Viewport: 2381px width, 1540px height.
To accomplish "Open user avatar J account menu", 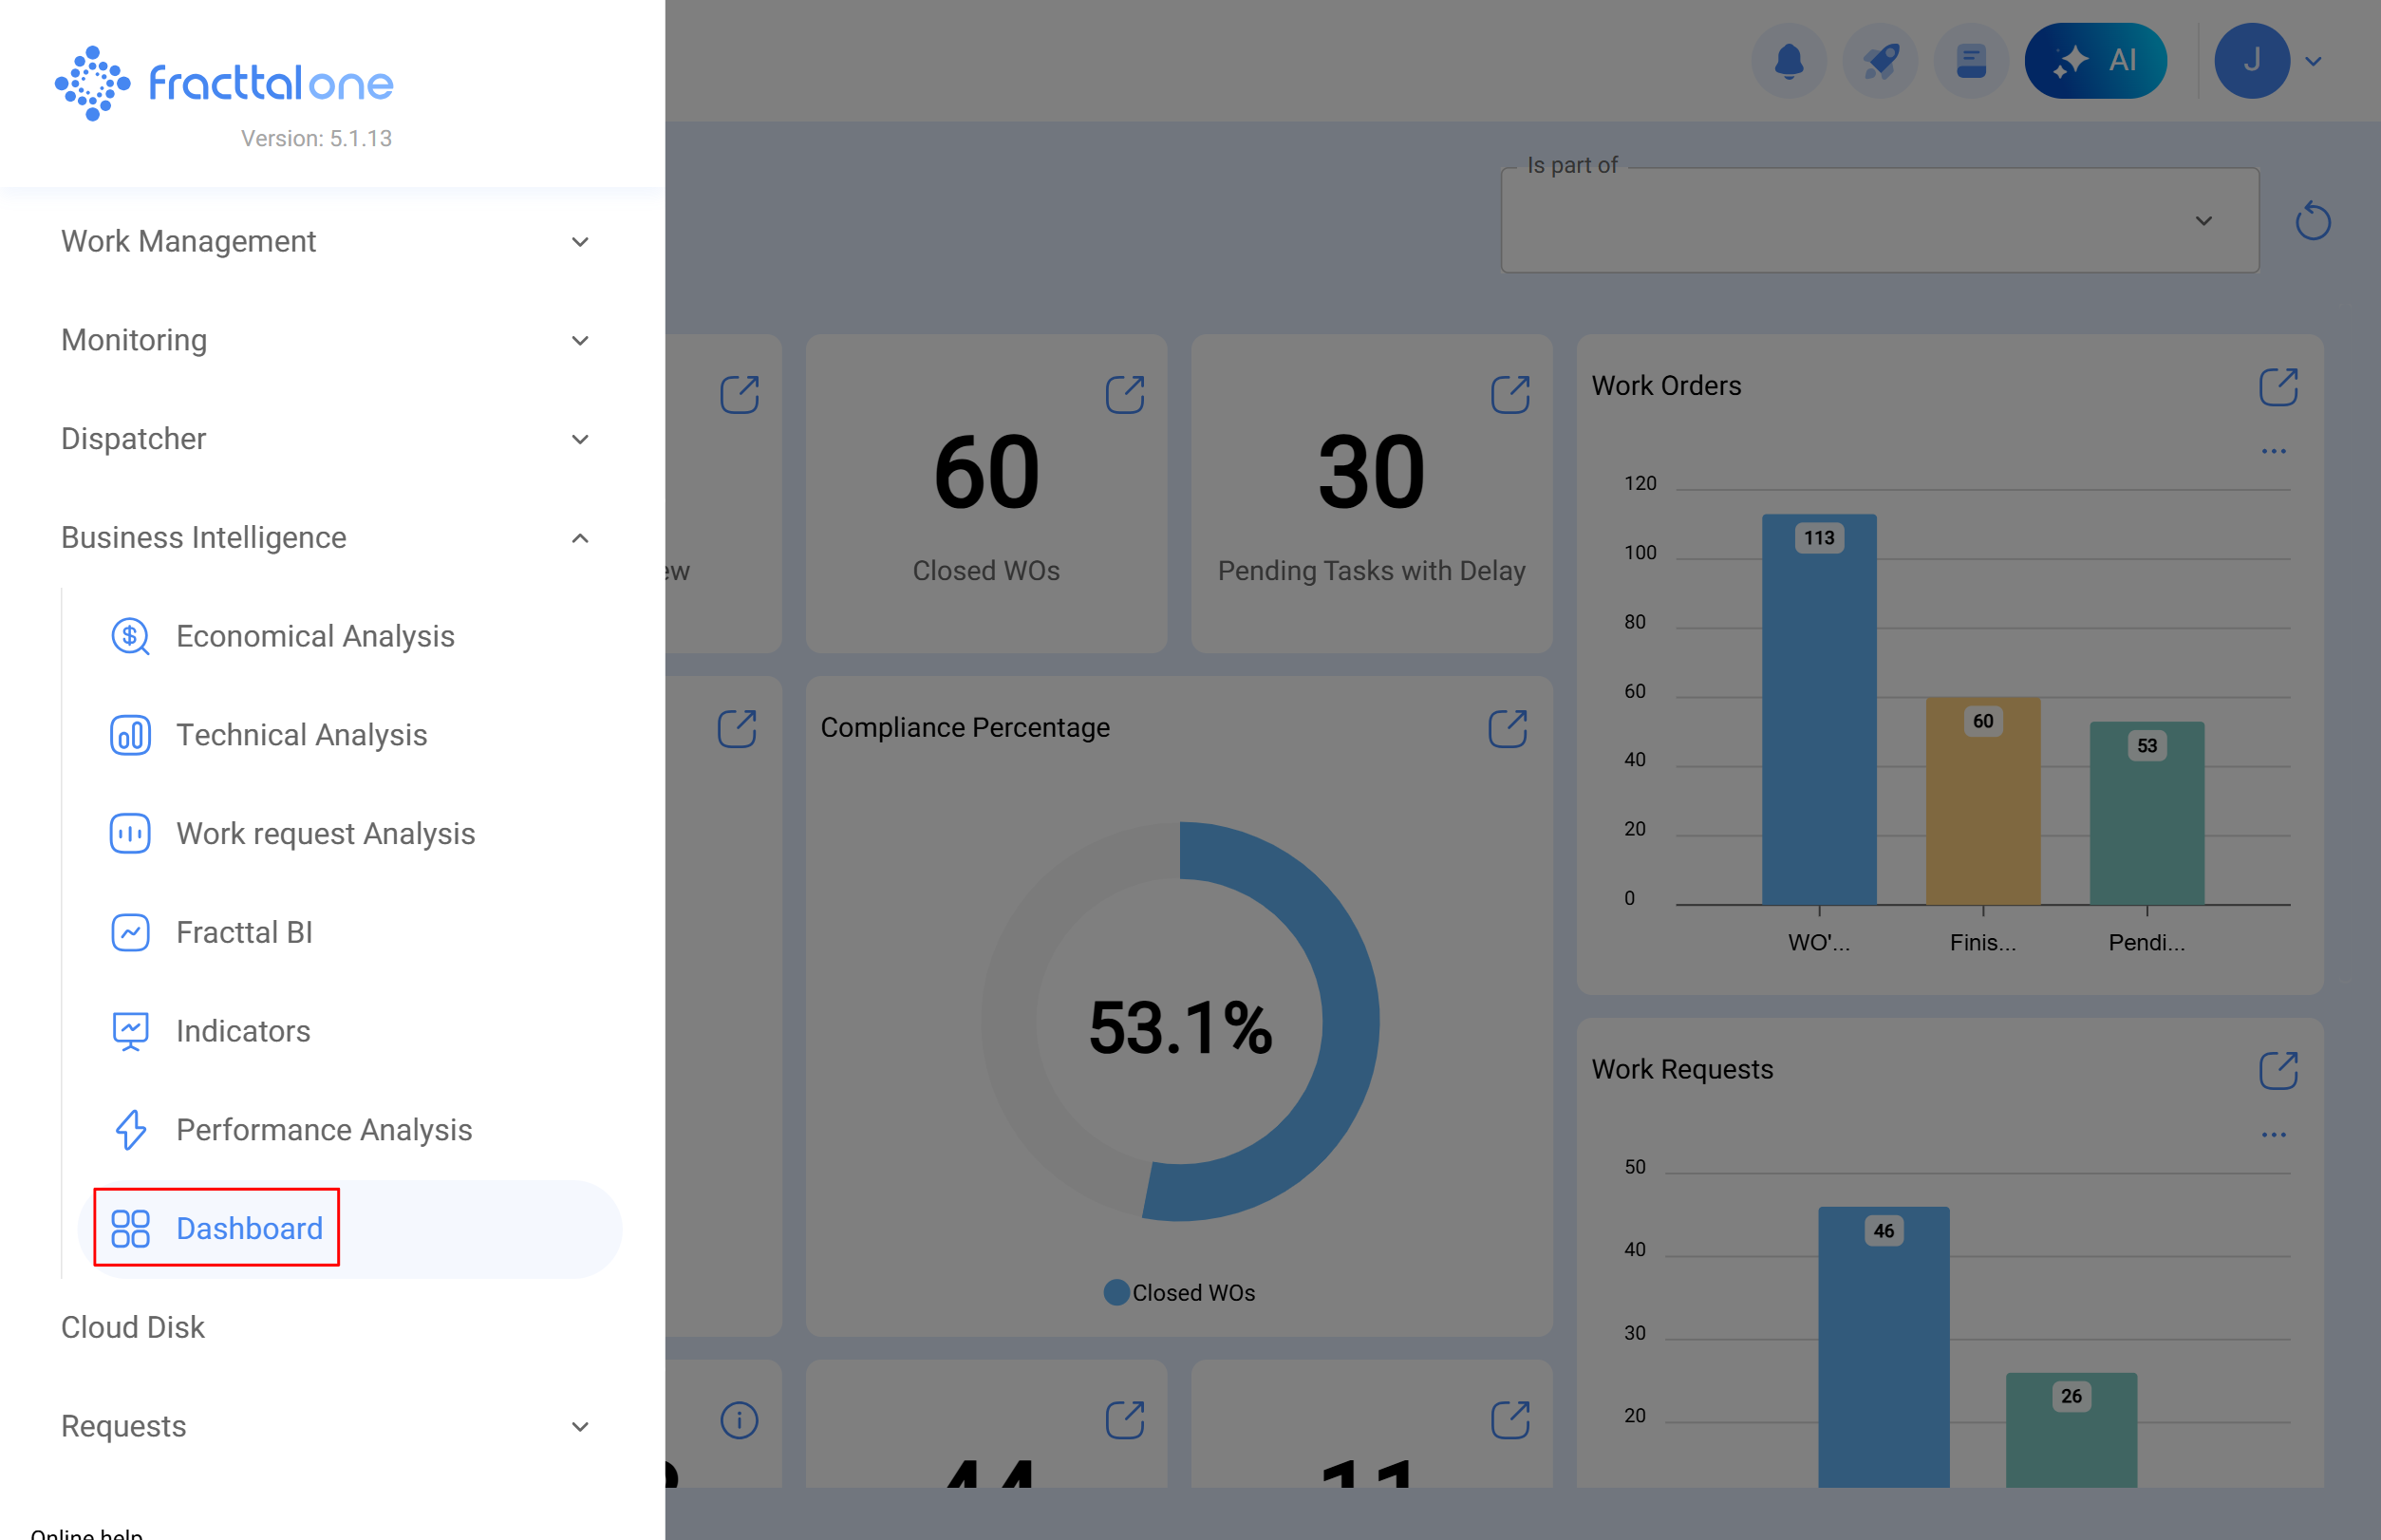I will 2251,62.
